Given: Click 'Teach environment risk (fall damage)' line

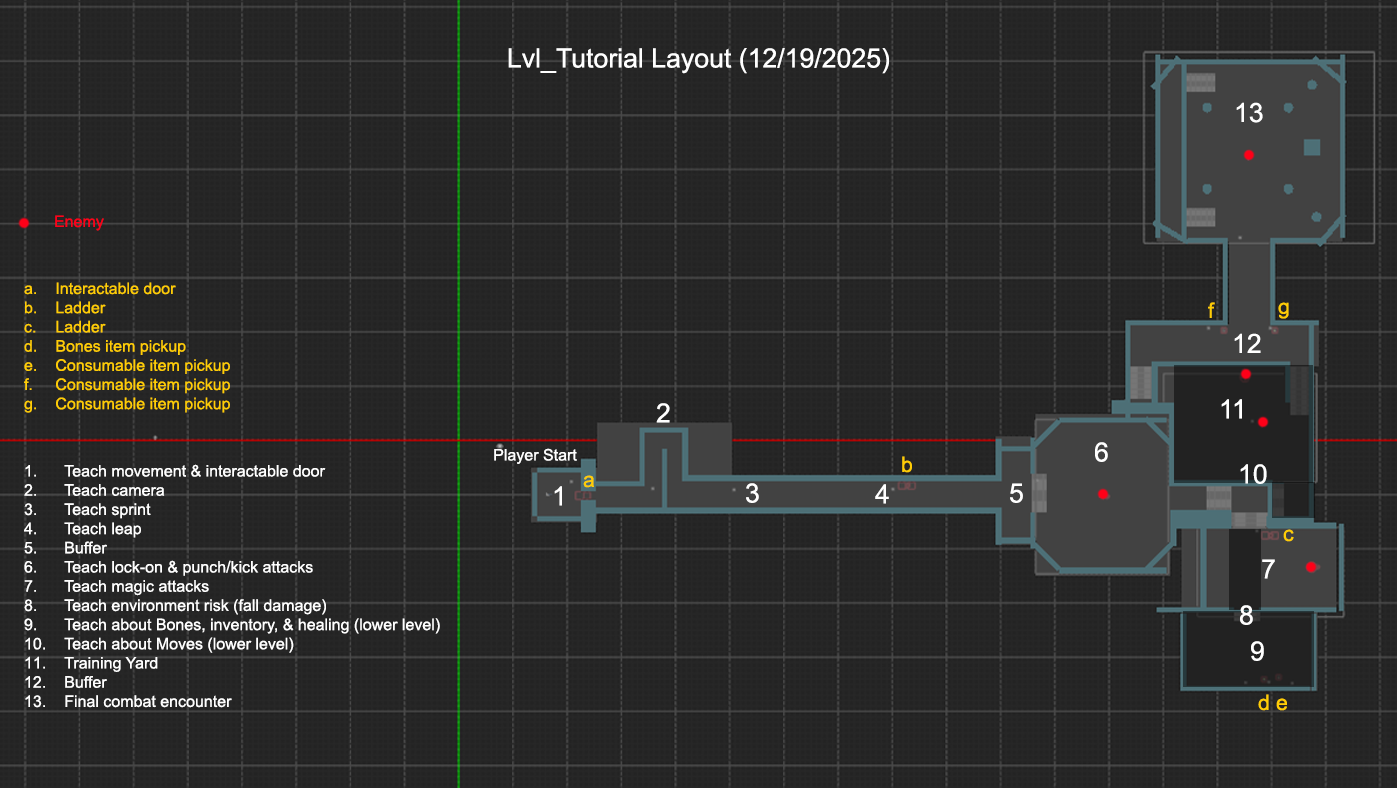Looking at the screenshot, I should coord(176,605).
